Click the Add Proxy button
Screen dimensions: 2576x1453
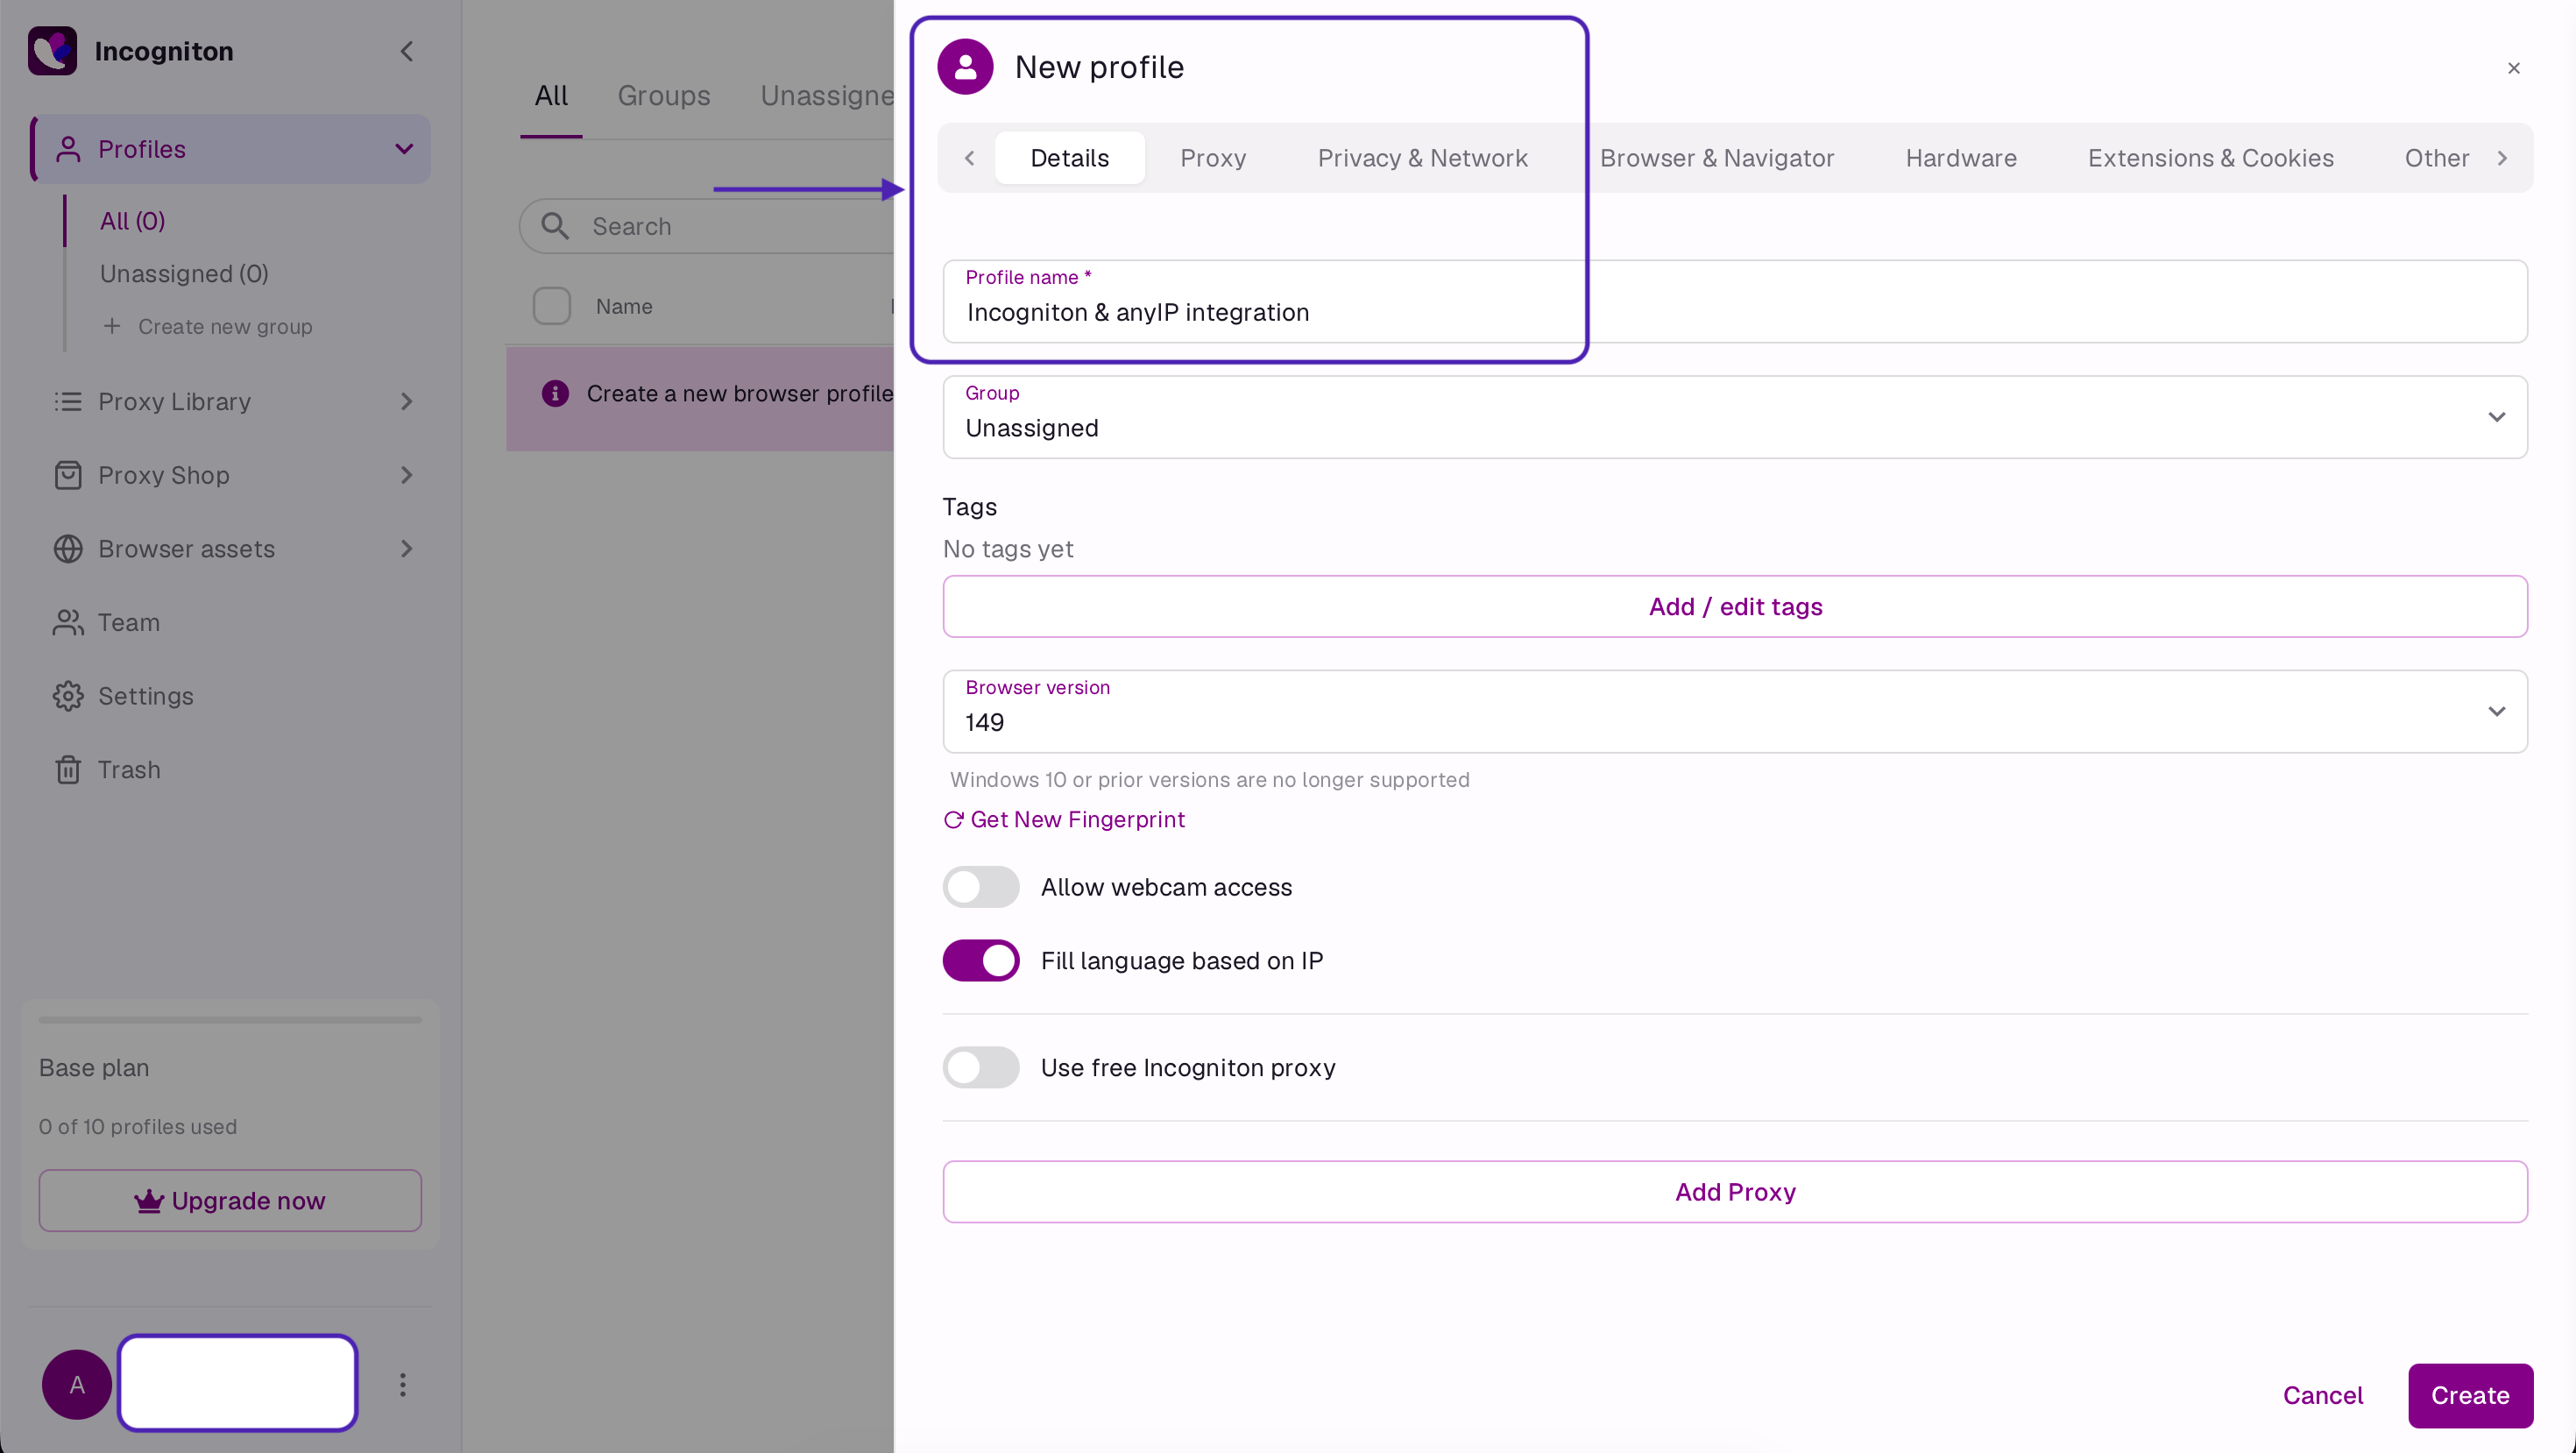[x=1735, y=1192]
